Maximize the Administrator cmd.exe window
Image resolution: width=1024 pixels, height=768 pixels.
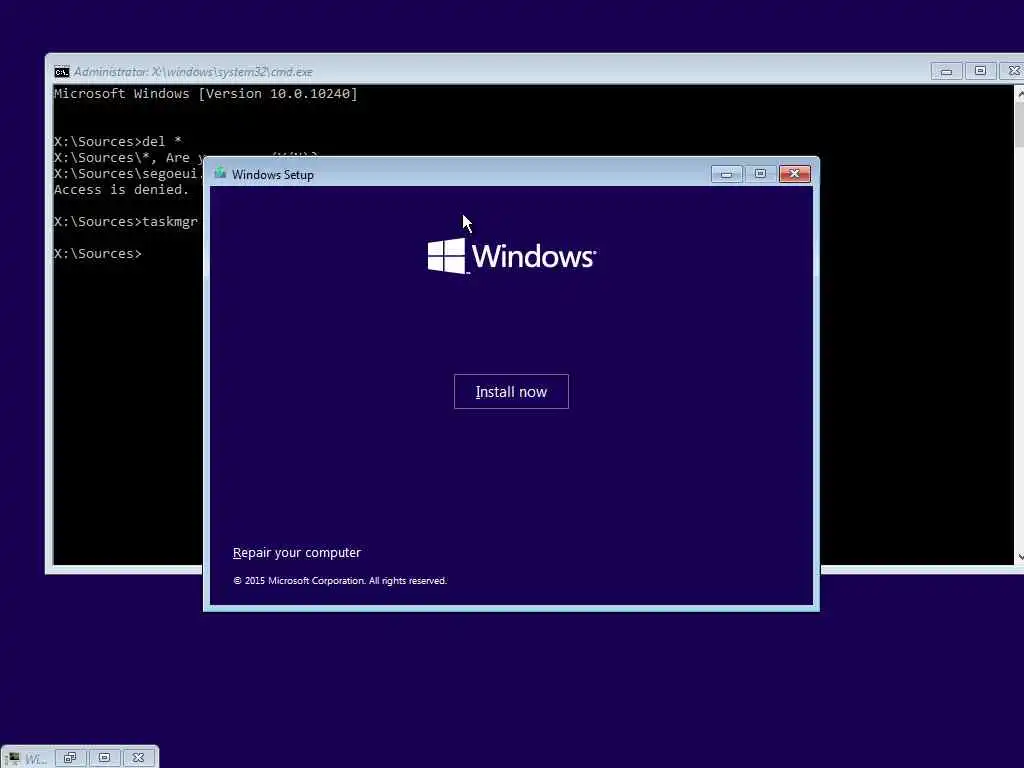point(980,71)
